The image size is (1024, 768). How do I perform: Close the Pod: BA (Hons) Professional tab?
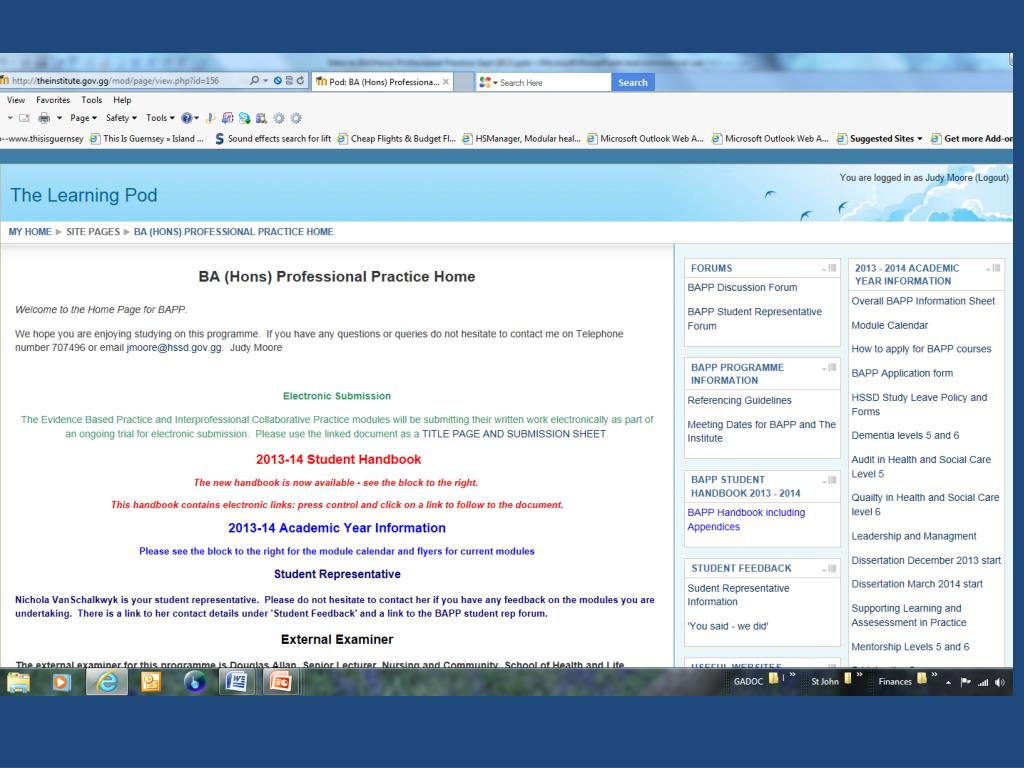(445, 82)
